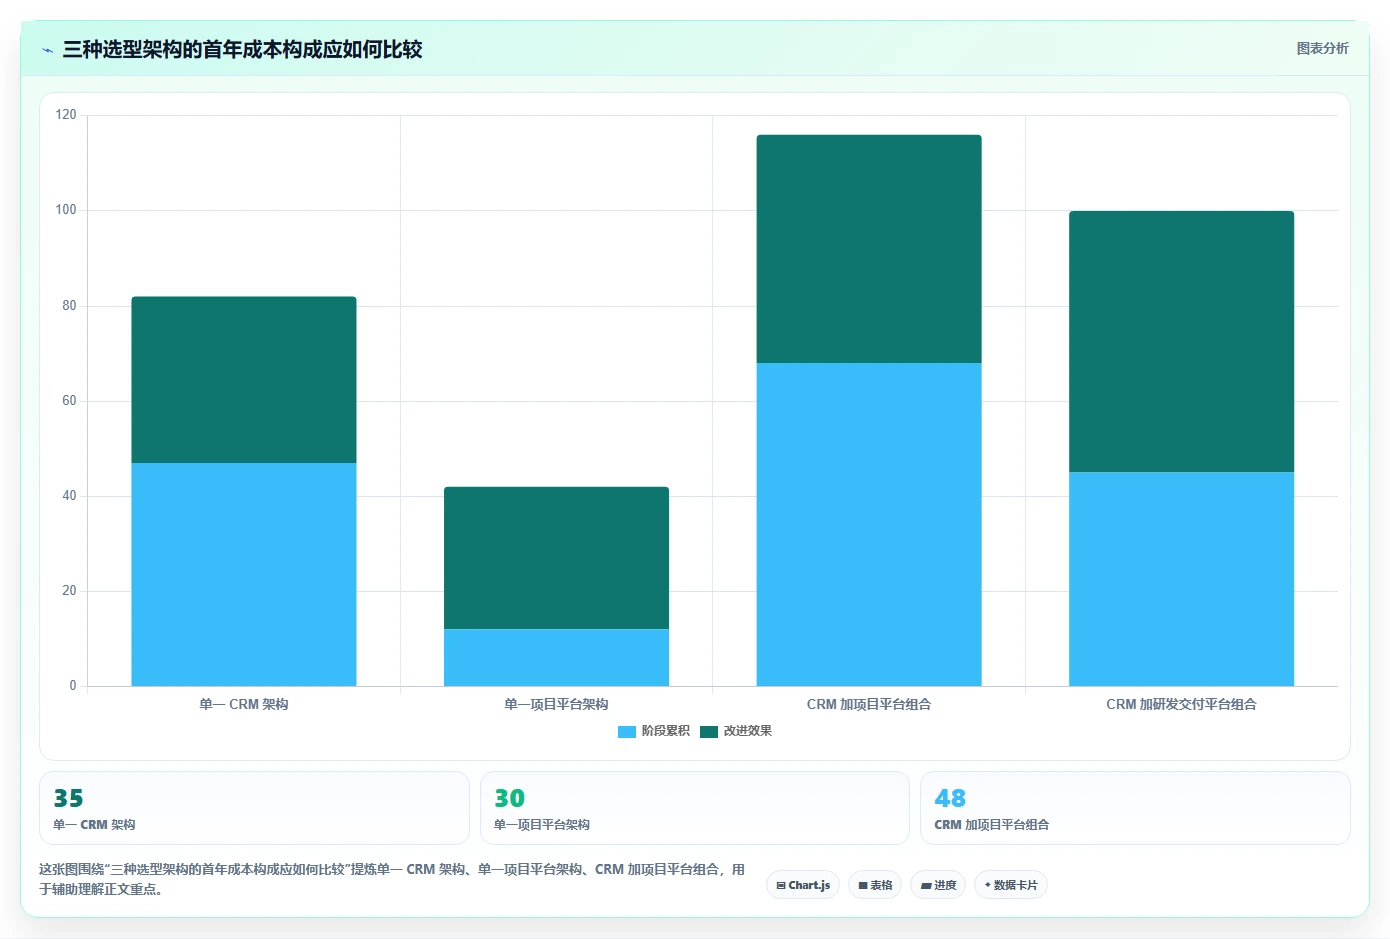Click the green segment of 单一 CRM 架构 bar
The width and height of the screenshot is (1390, 939).
click(244, 380)
